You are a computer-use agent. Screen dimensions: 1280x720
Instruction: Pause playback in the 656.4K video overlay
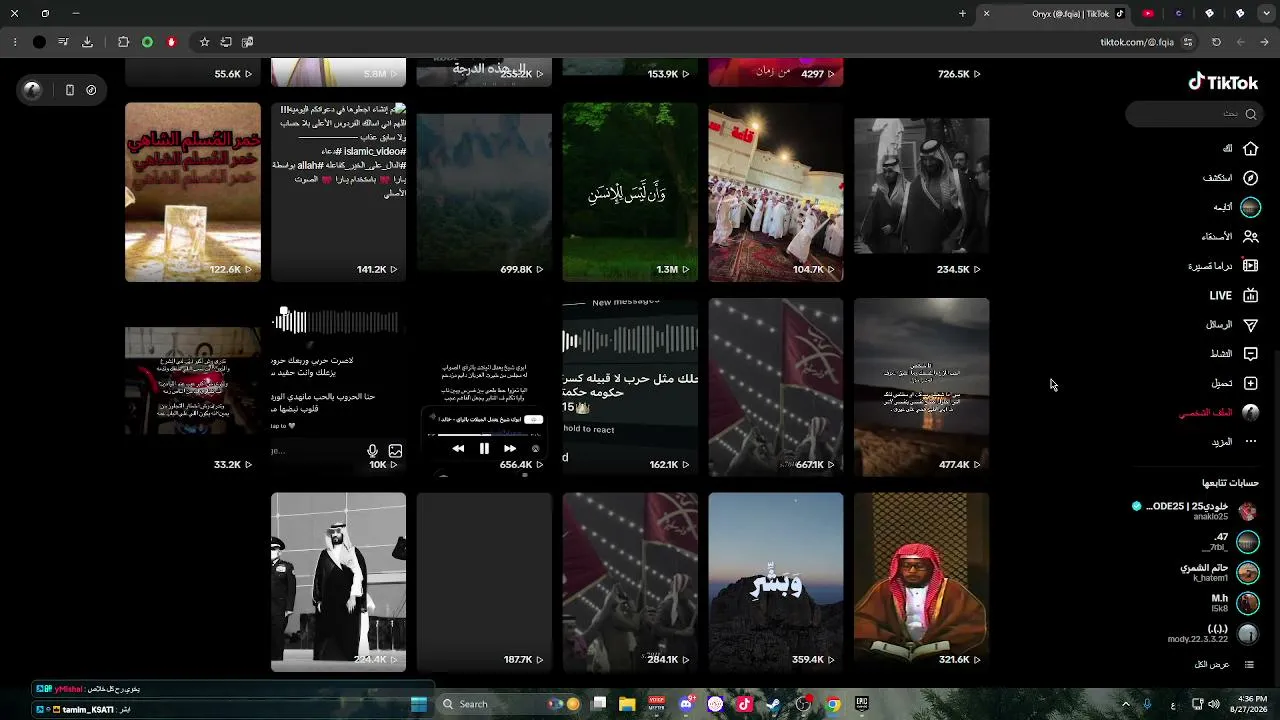[484, 449]
